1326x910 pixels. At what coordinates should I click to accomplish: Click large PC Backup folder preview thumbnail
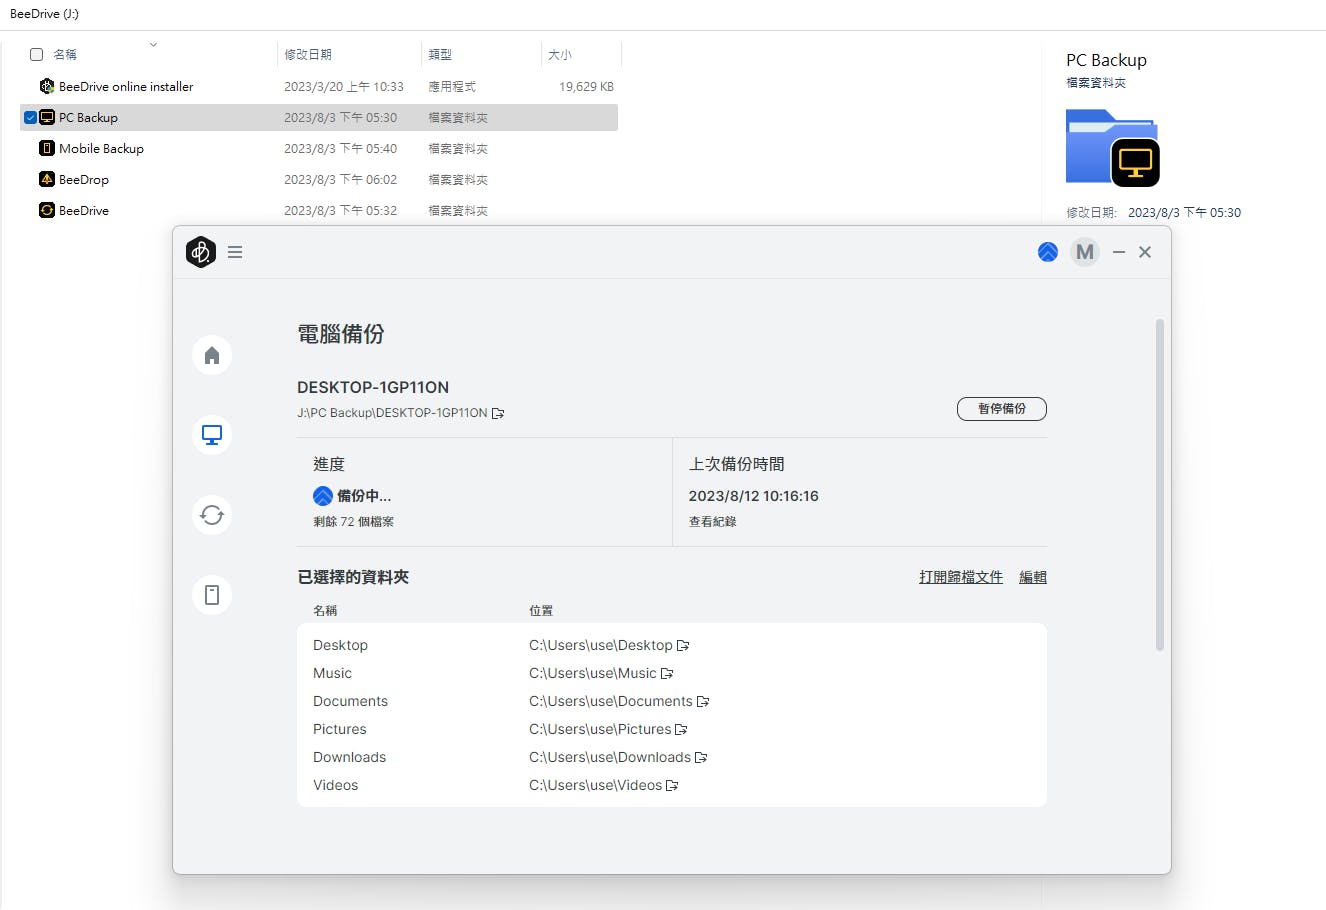1112,148
